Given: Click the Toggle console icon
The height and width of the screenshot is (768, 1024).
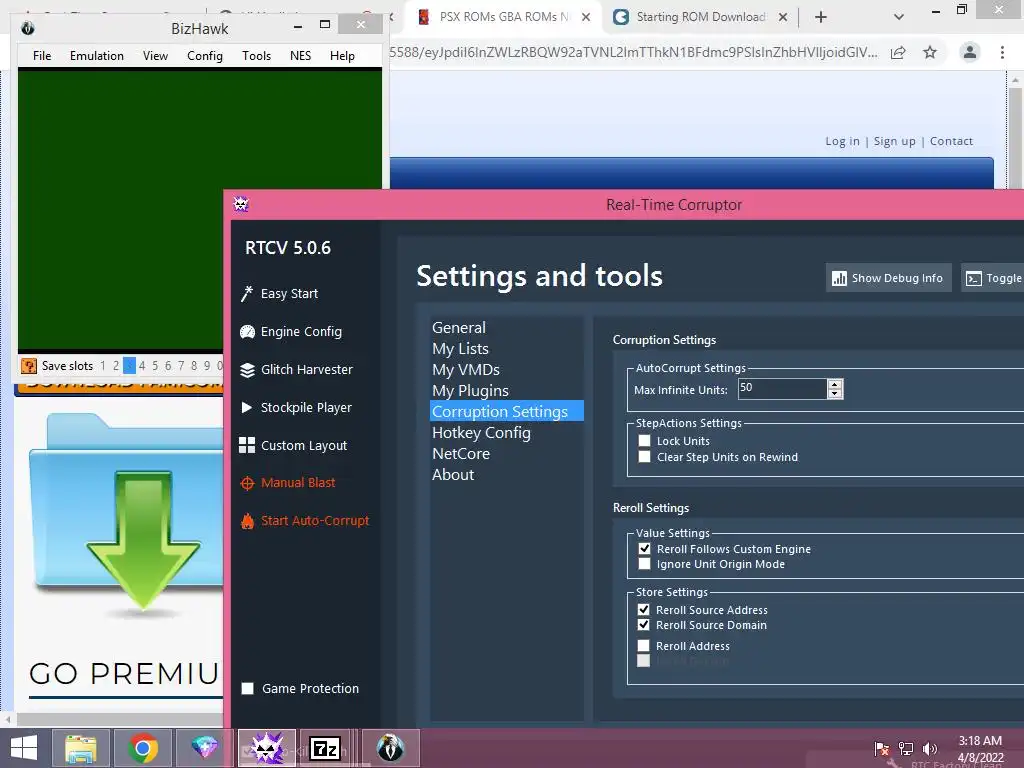Looking at the screenshot, I should pyautogui.click(x=974, y=278).
